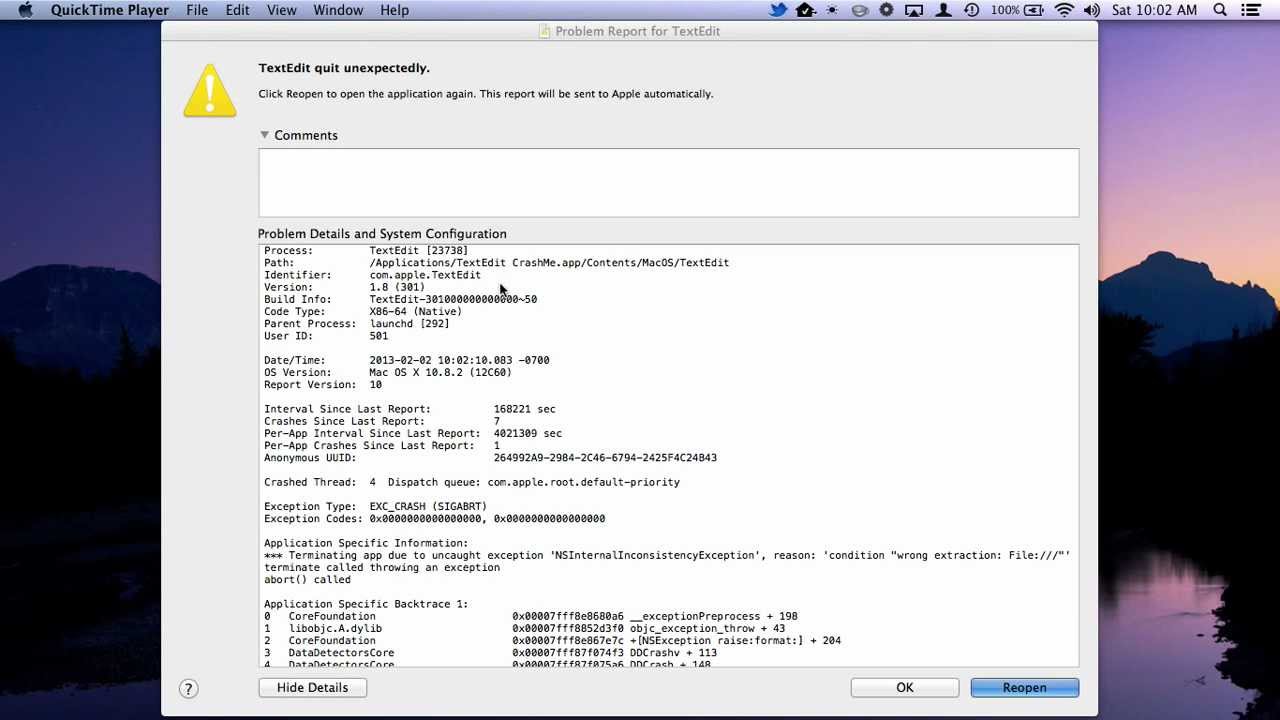Screen dimensions: 1280x720
Task: Open Spotlight search
Action: click(1220, 10)
